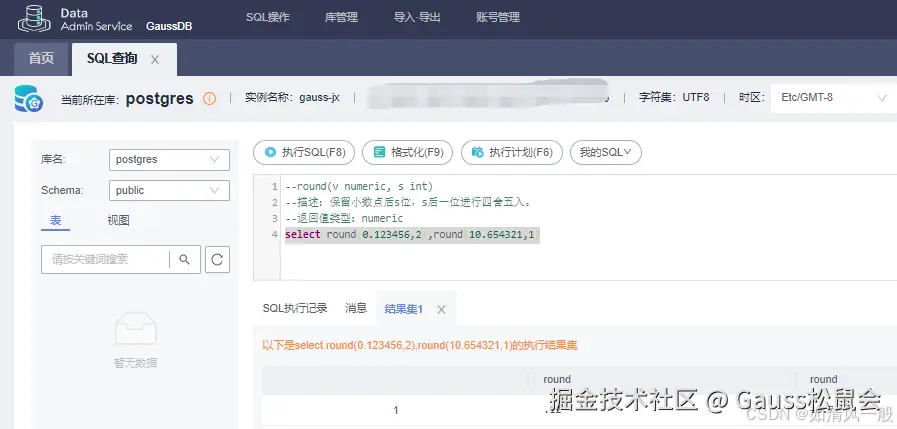Click the refresh table list icon
Screen dimensions: 897x429
point(217,260)
